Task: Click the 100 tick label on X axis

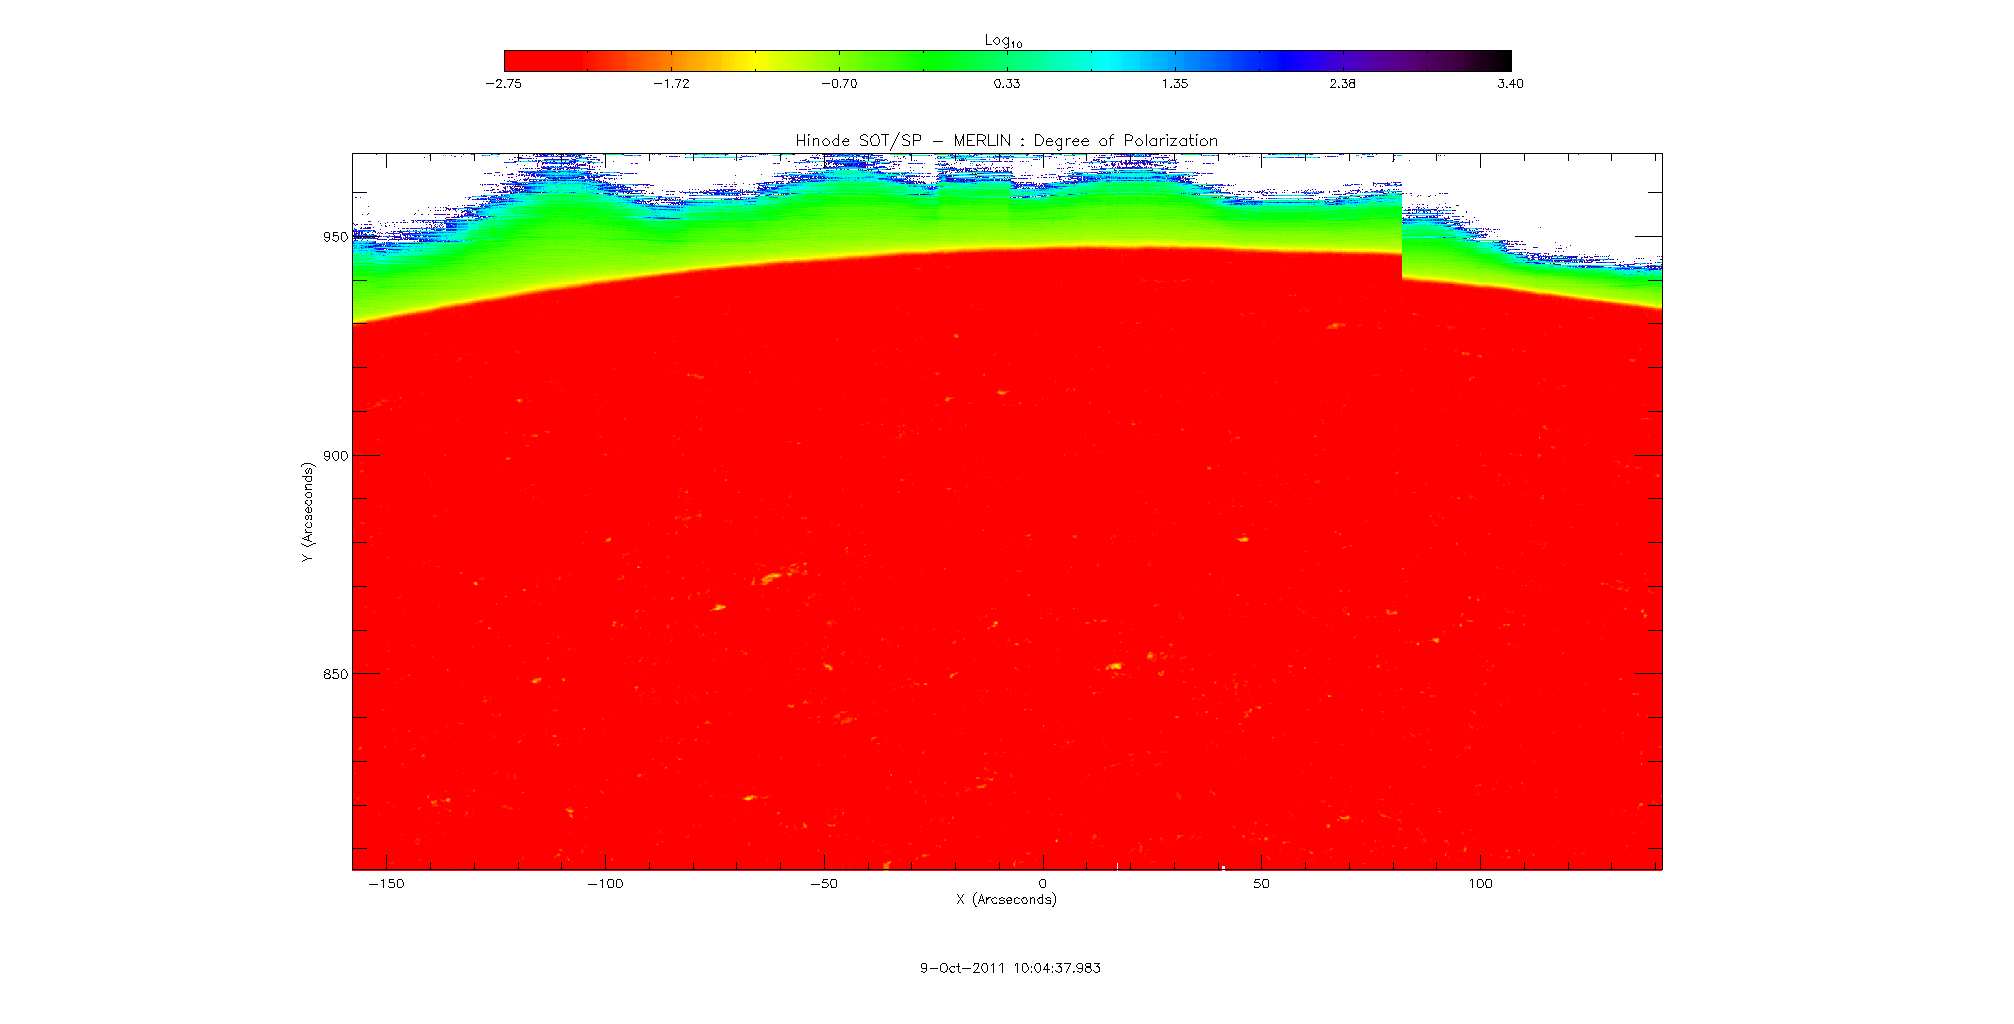Action: pyautogui.click(x=1480, y=884)
